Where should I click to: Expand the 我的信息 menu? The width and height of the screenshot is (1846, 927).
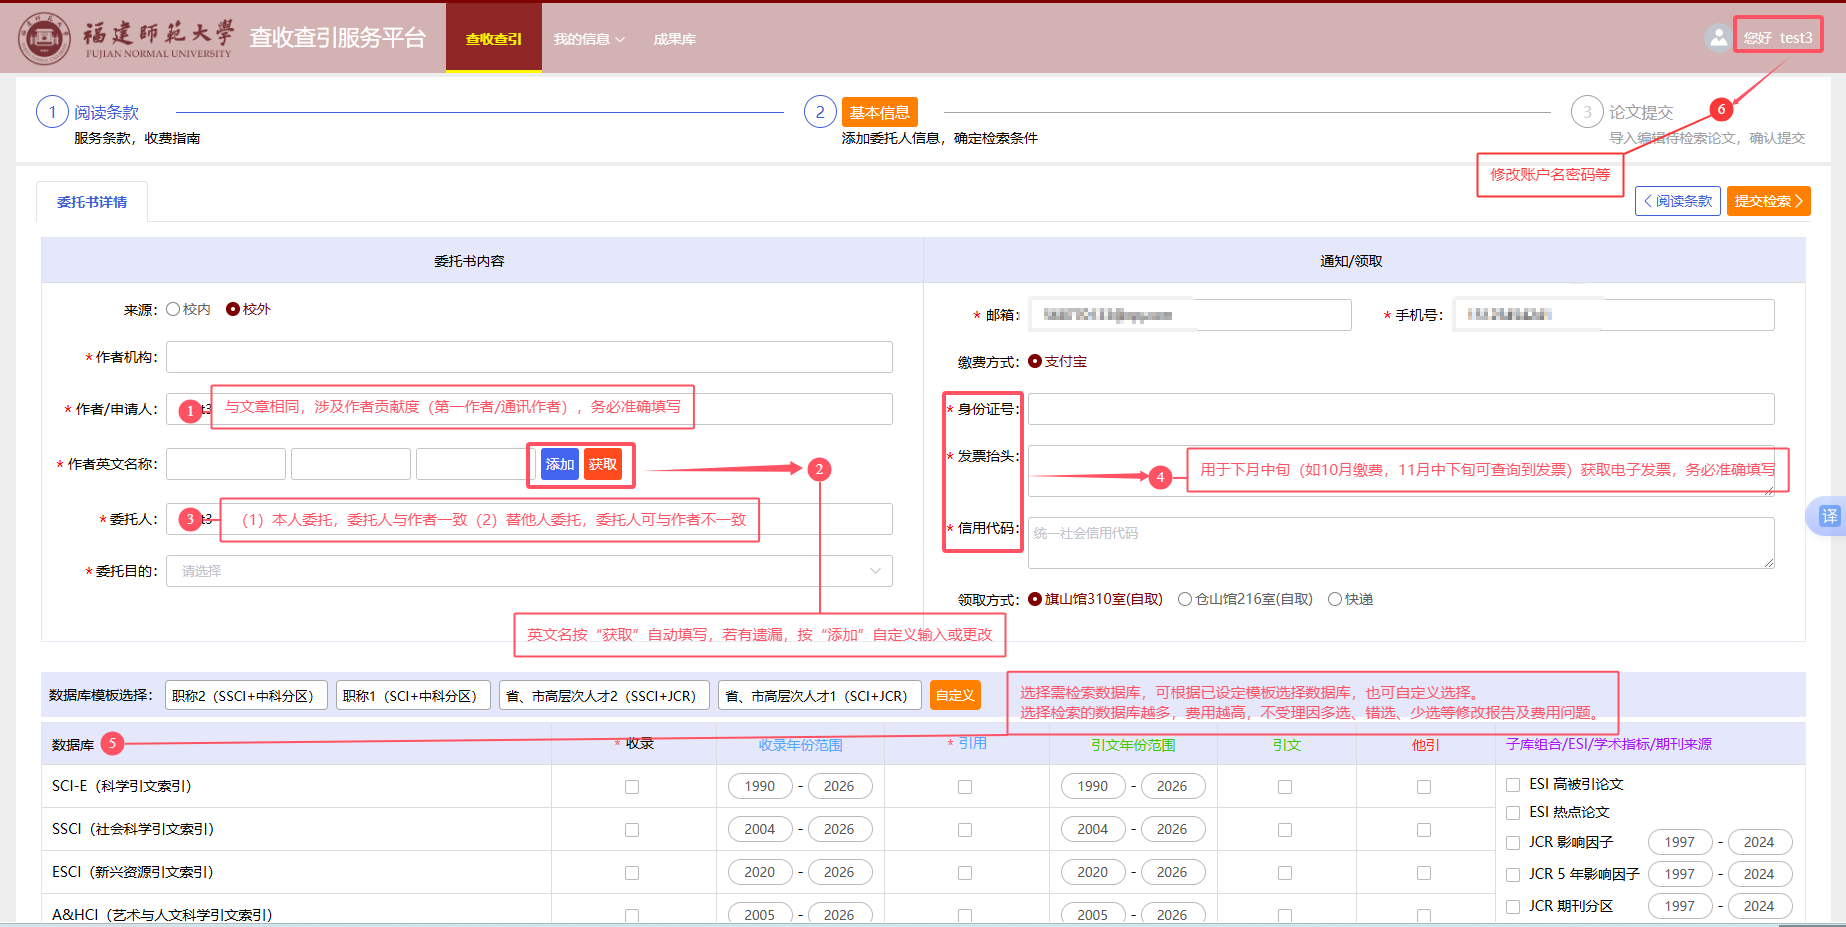pos(588,39)
